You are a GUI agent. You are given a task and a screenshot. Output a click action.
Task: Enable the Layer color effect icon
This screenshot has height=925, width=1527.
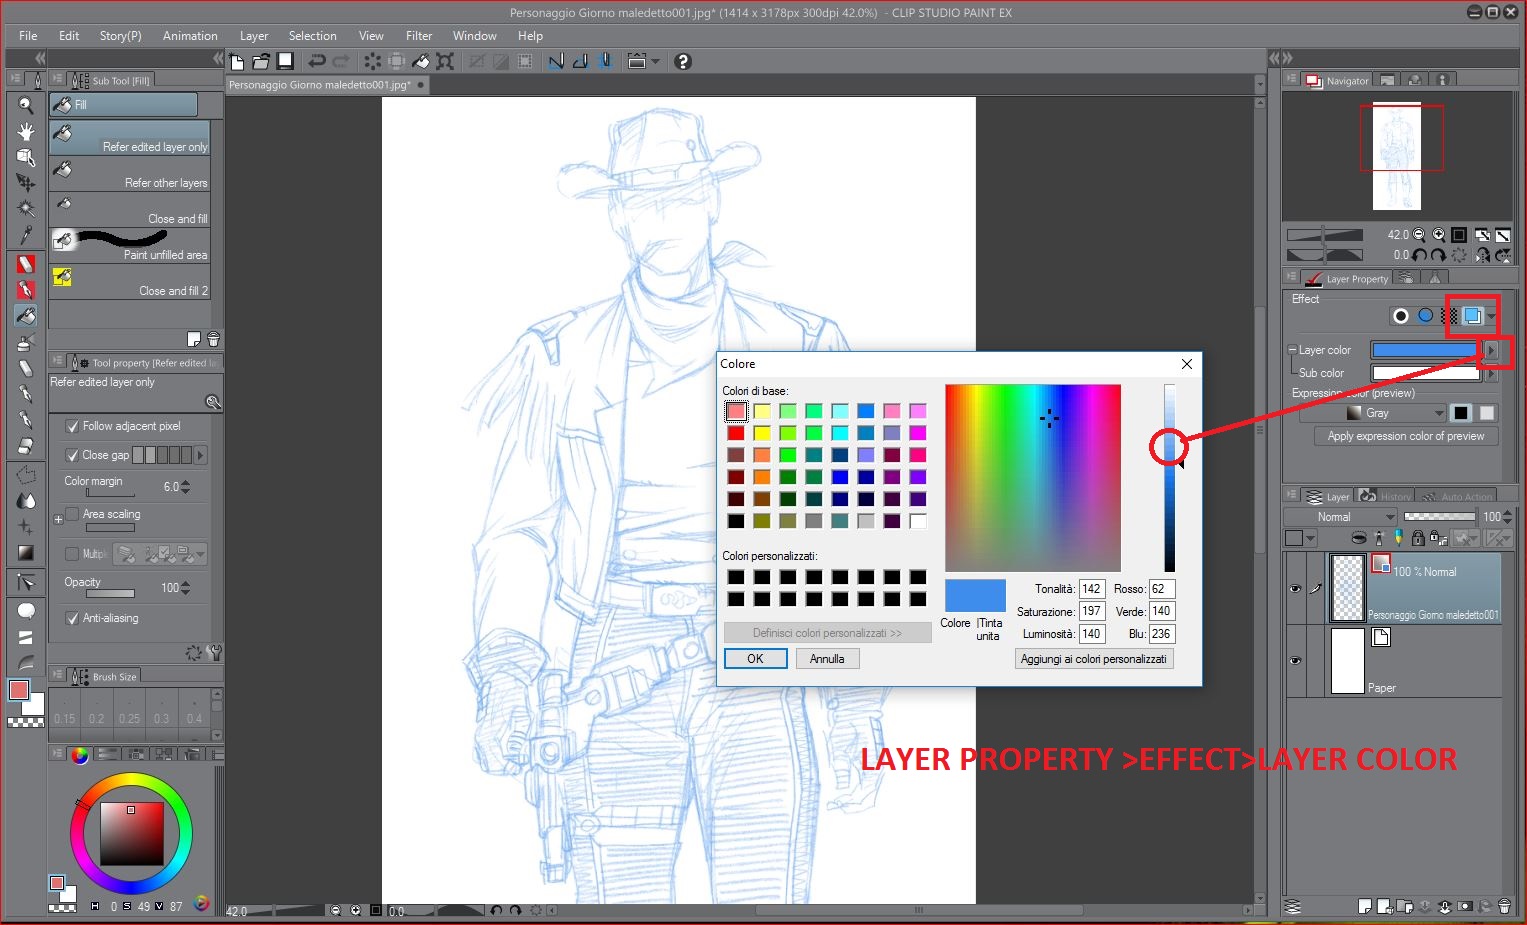coord(1472,316)
